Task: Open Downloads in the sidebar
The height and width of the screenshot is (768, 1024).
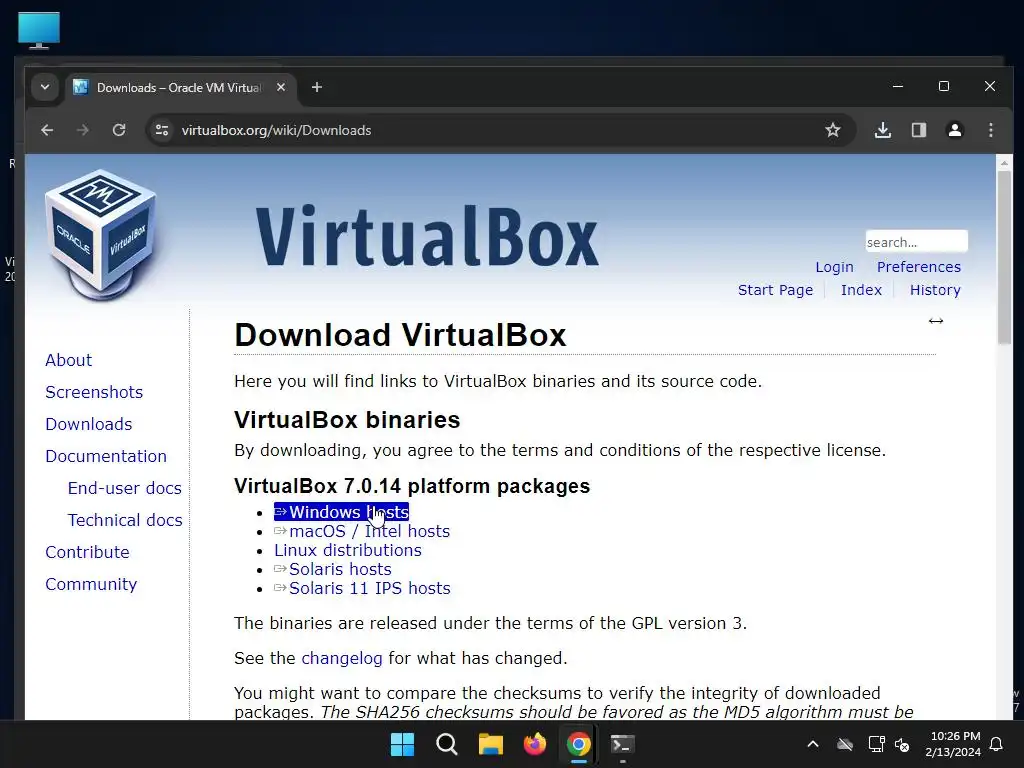Action: [x=89, y=424]
